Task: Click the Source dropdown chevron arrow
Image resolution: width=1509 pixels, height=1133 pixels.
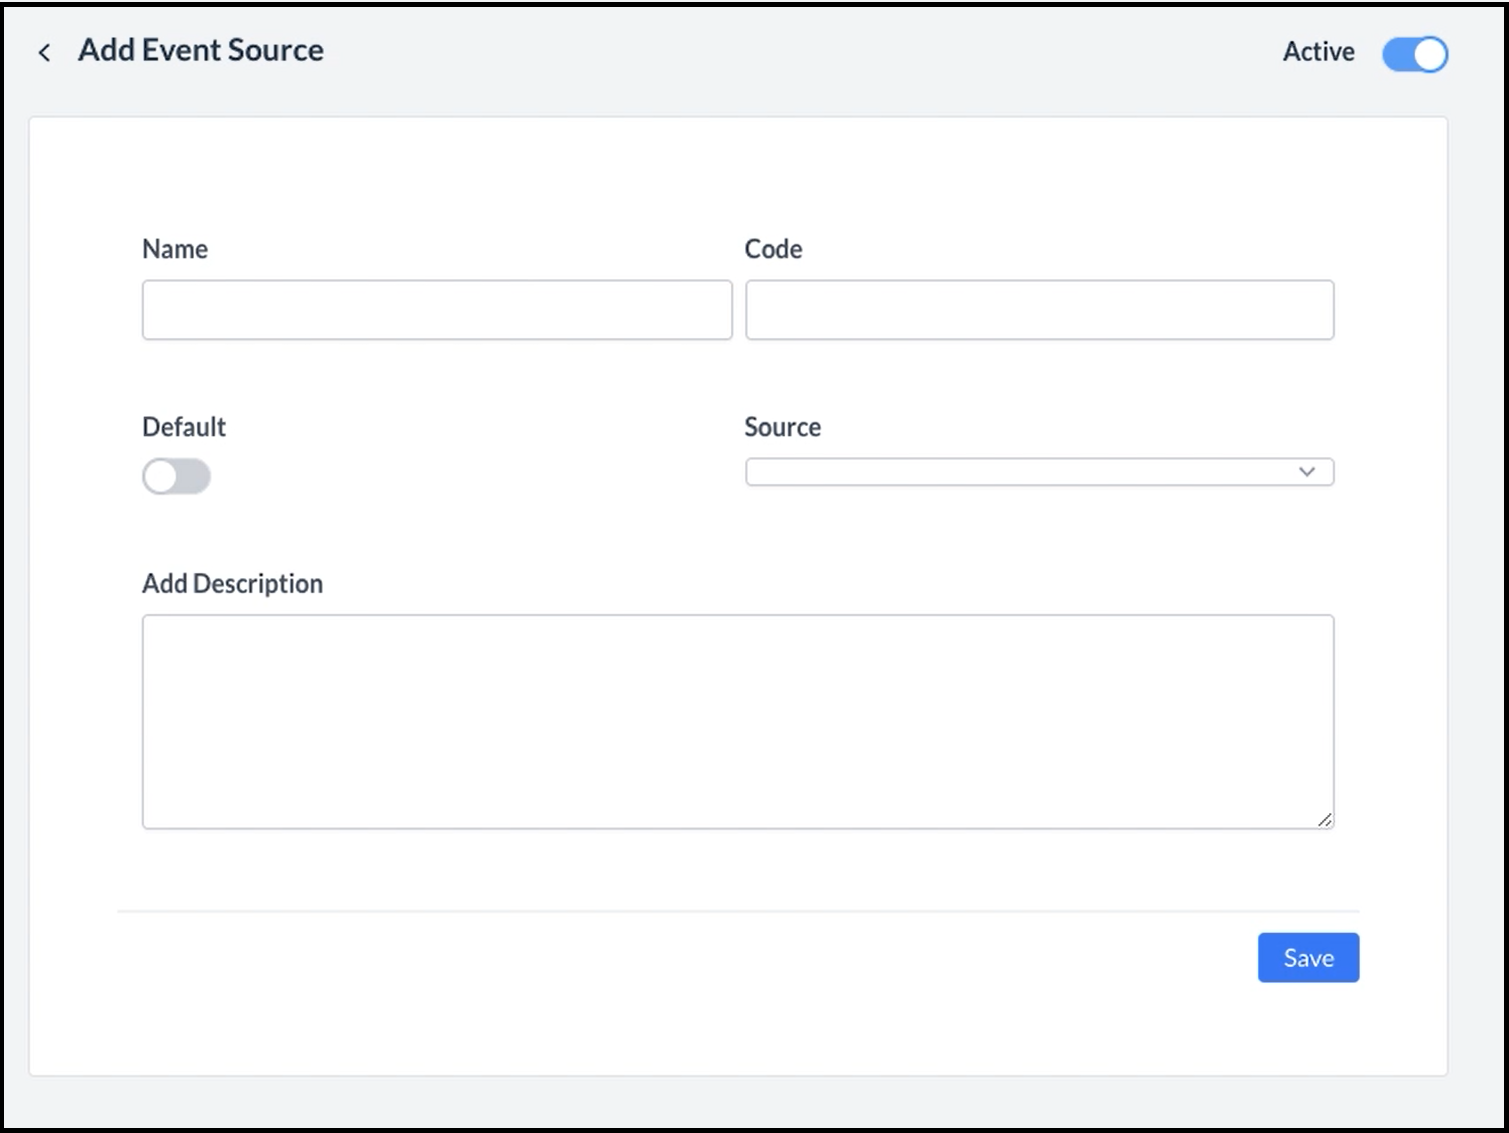Action: pyautogui.click(x=1306, y=472)
